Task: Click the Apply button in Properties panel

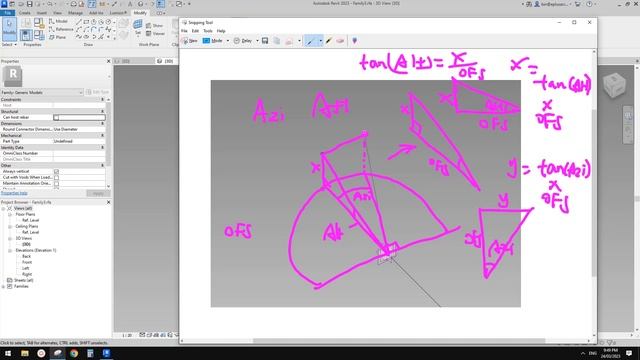Action: (98, 193)
